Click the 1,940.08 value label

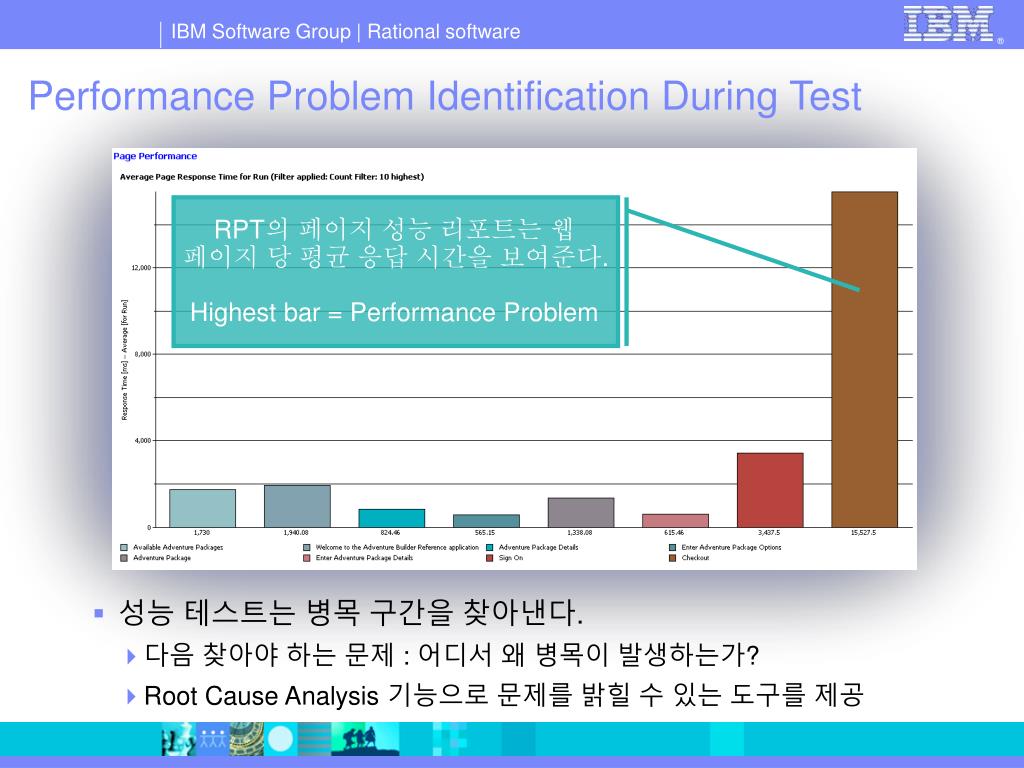coord(296,533)
